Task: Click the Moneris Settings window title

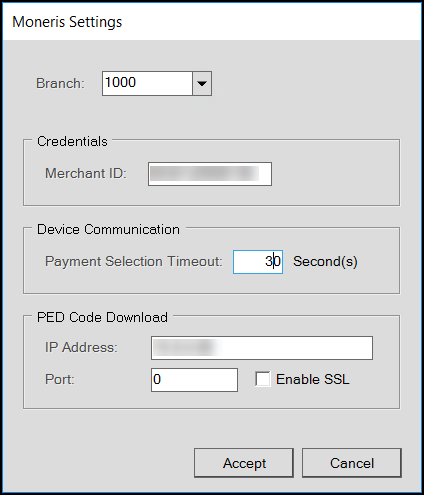Action: pyautogui.click(x=67, y=22)
